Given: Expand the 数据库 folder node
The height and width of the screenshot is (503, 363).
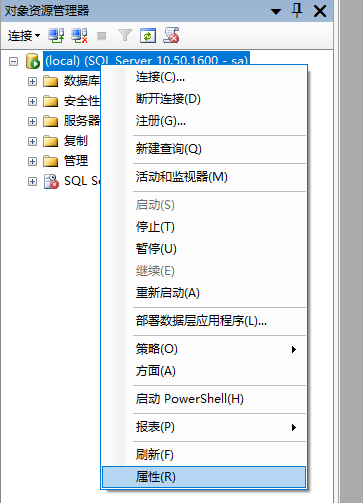Looking at the screenshot, I should pyautogui.click(x=32, y=81).
